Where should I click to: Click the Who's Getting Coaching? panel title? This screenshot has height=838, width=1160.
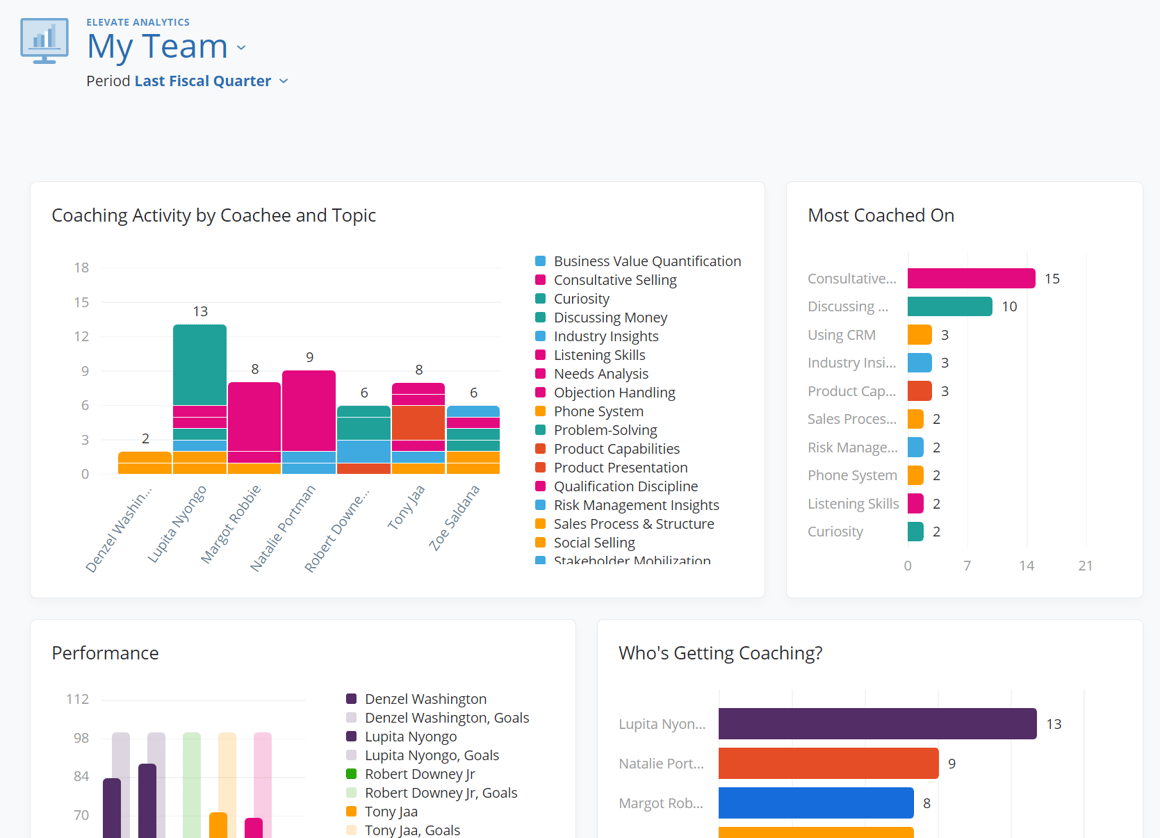click(721, 653)
